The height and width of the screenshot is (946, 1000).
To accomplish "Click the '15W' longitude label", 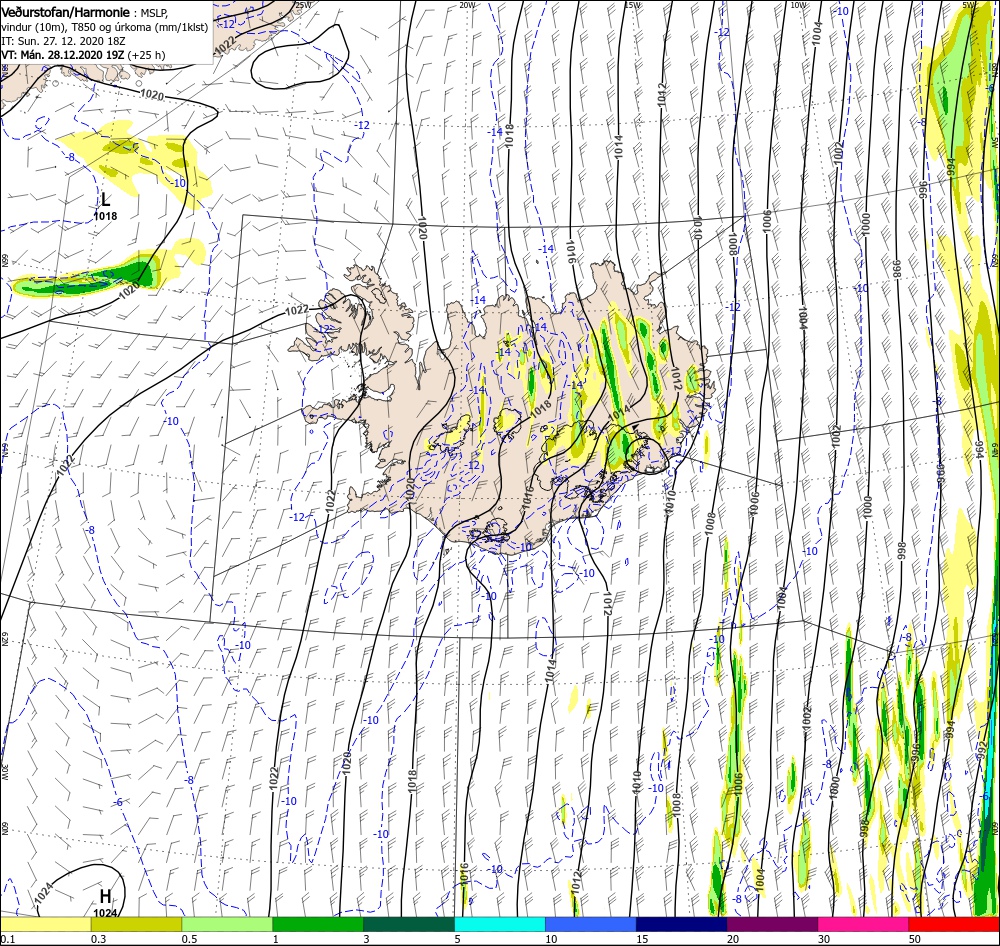I will (x=633, y=5).
